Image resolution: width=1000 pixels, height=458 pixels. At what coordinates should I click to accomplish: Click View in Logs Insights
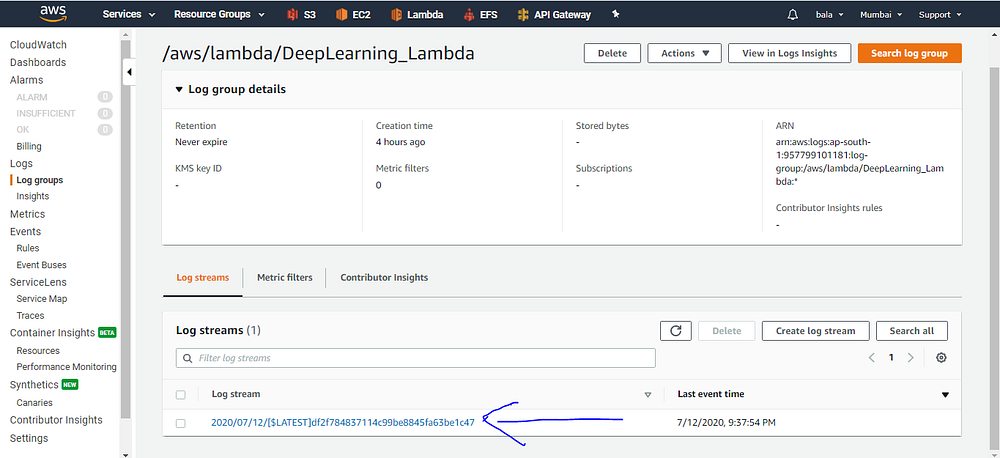790,53
